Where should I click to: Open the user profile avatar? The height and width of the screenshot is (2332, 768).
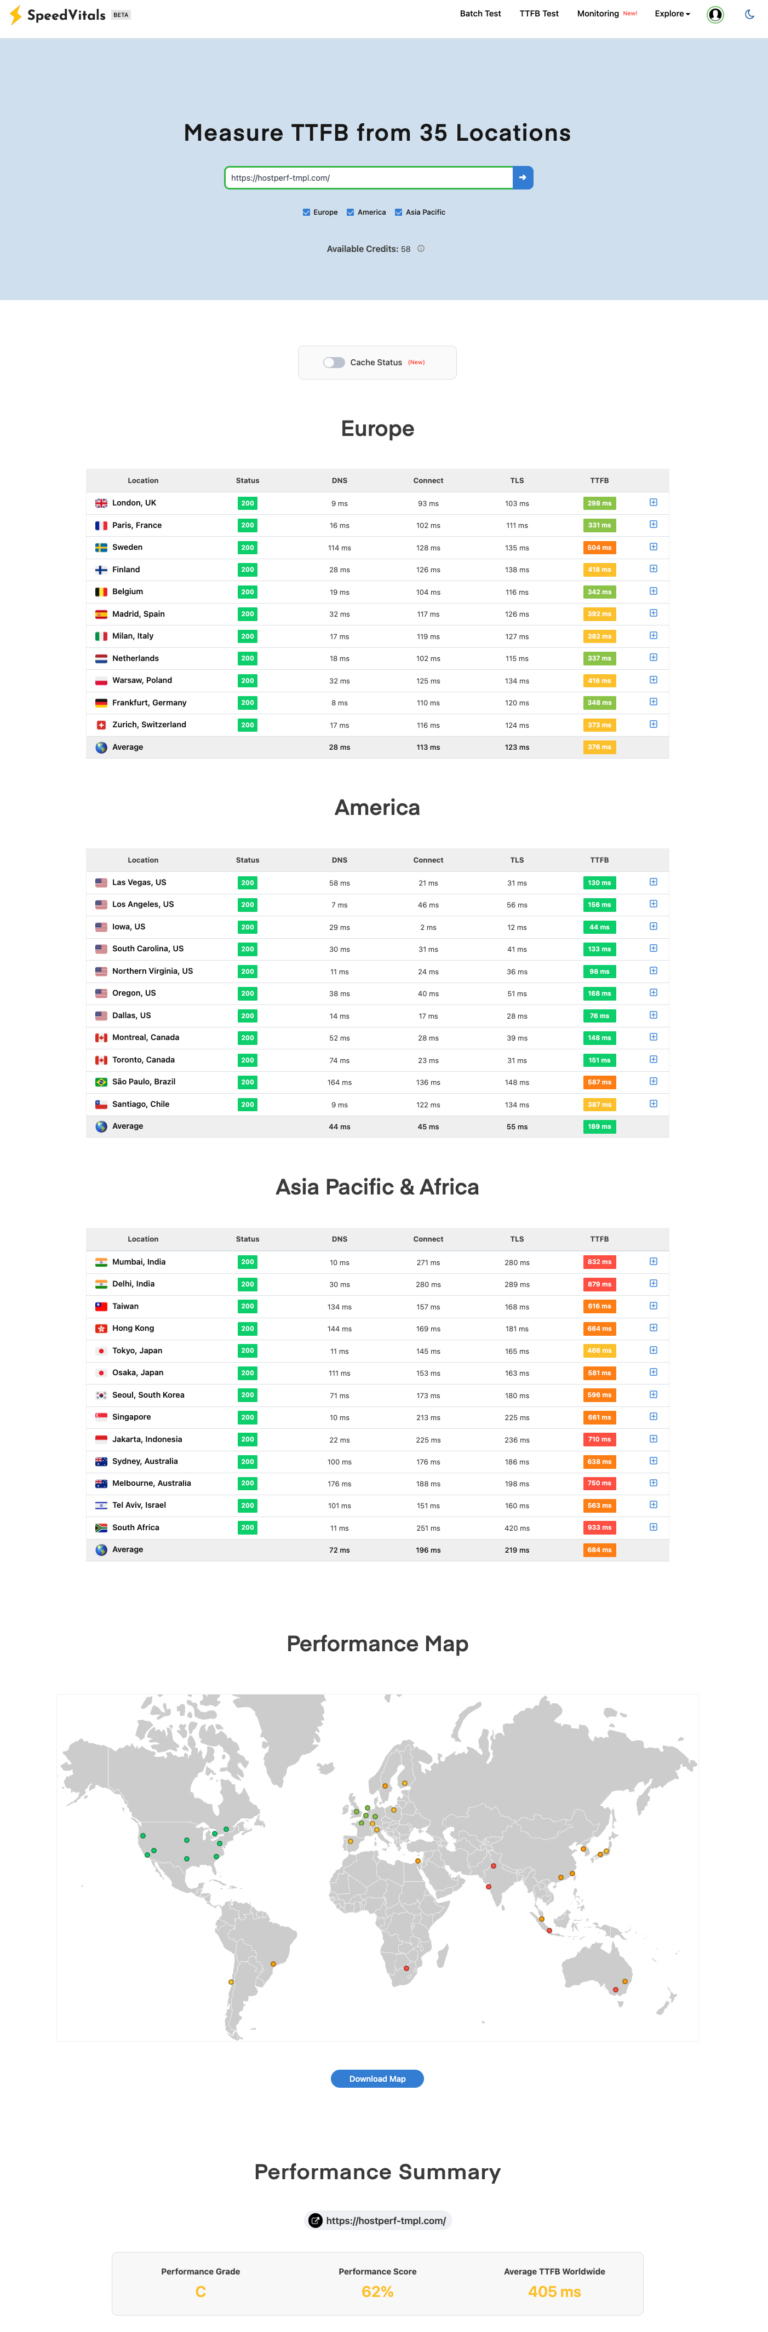click(x=715, y=14)
